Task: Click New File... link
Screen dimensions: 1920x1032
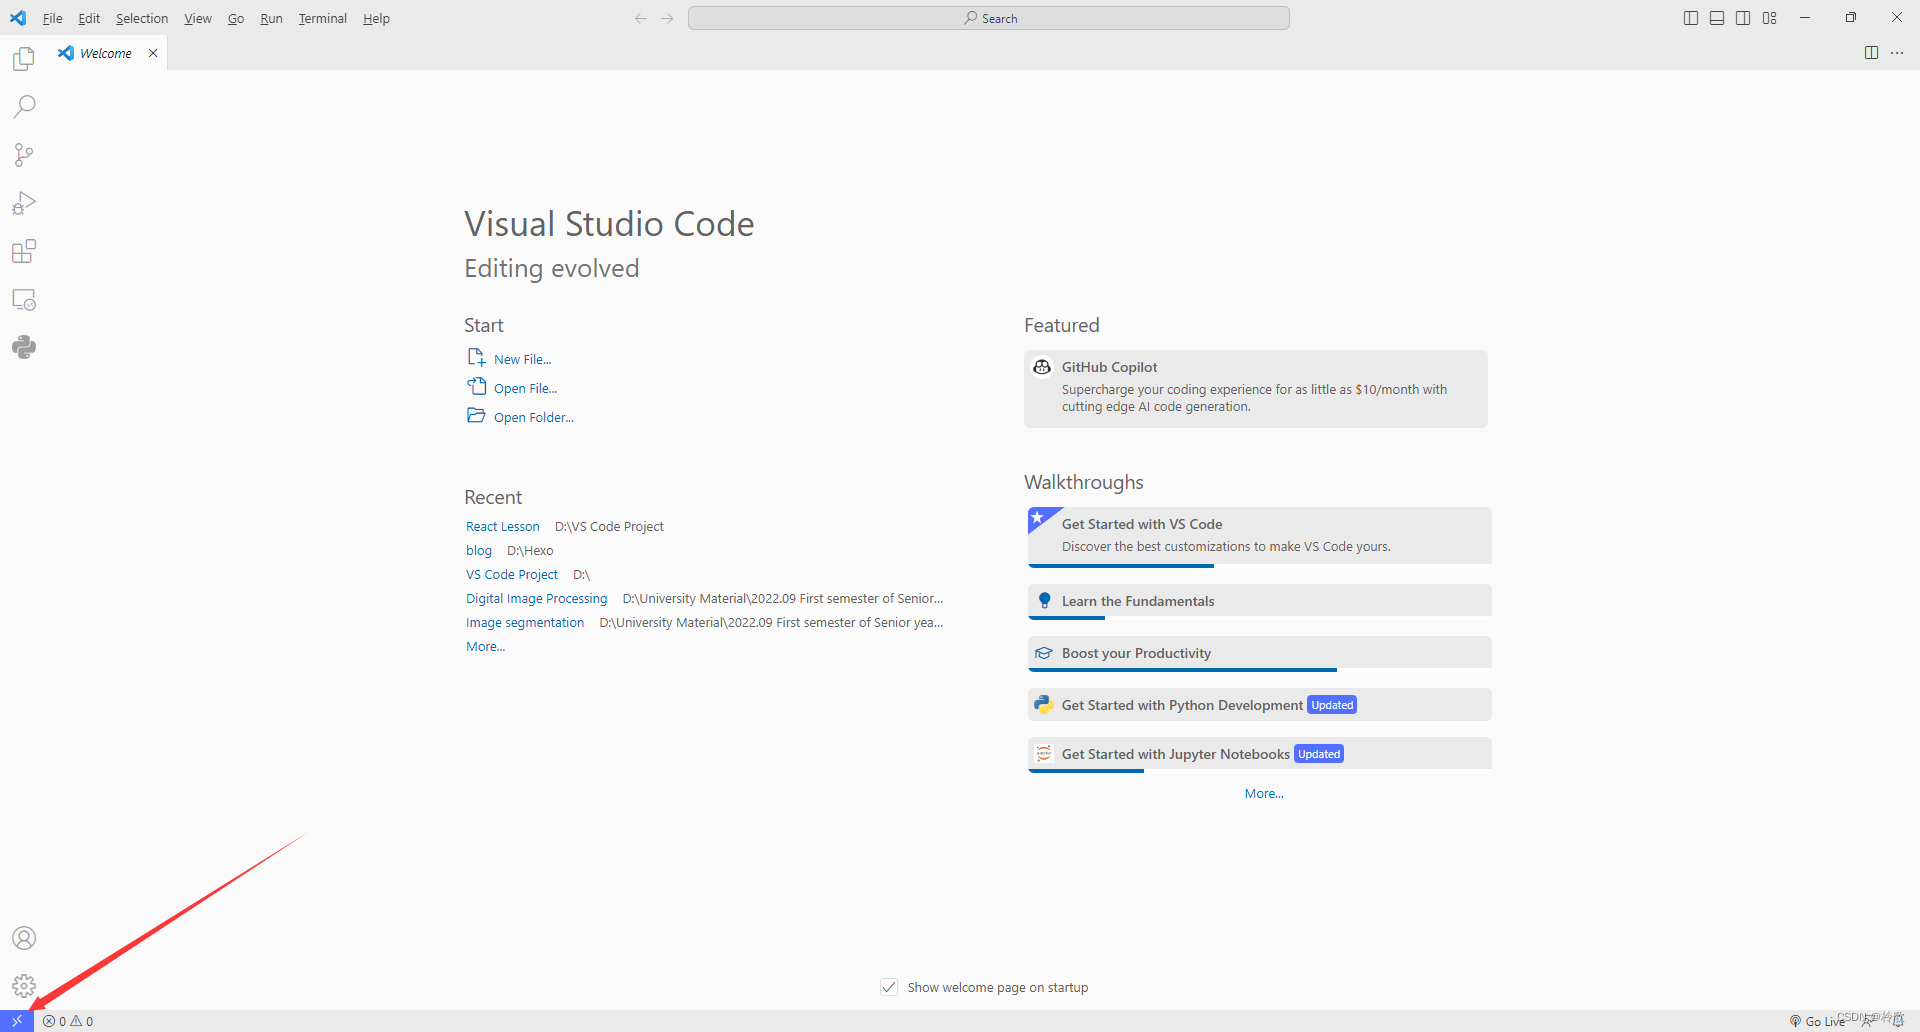Action: 523,359
